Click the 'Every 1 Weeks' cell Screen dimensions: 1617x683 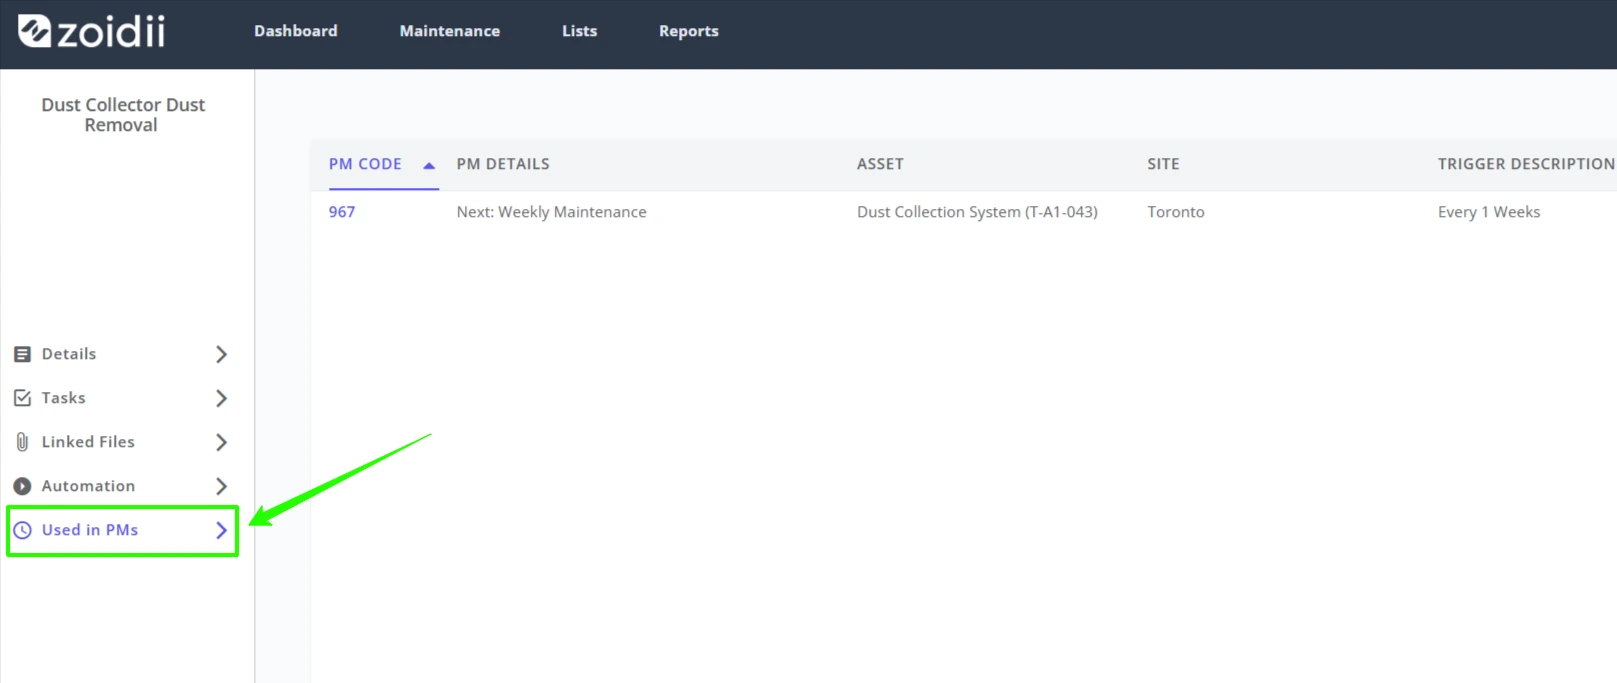(1489, 212)
